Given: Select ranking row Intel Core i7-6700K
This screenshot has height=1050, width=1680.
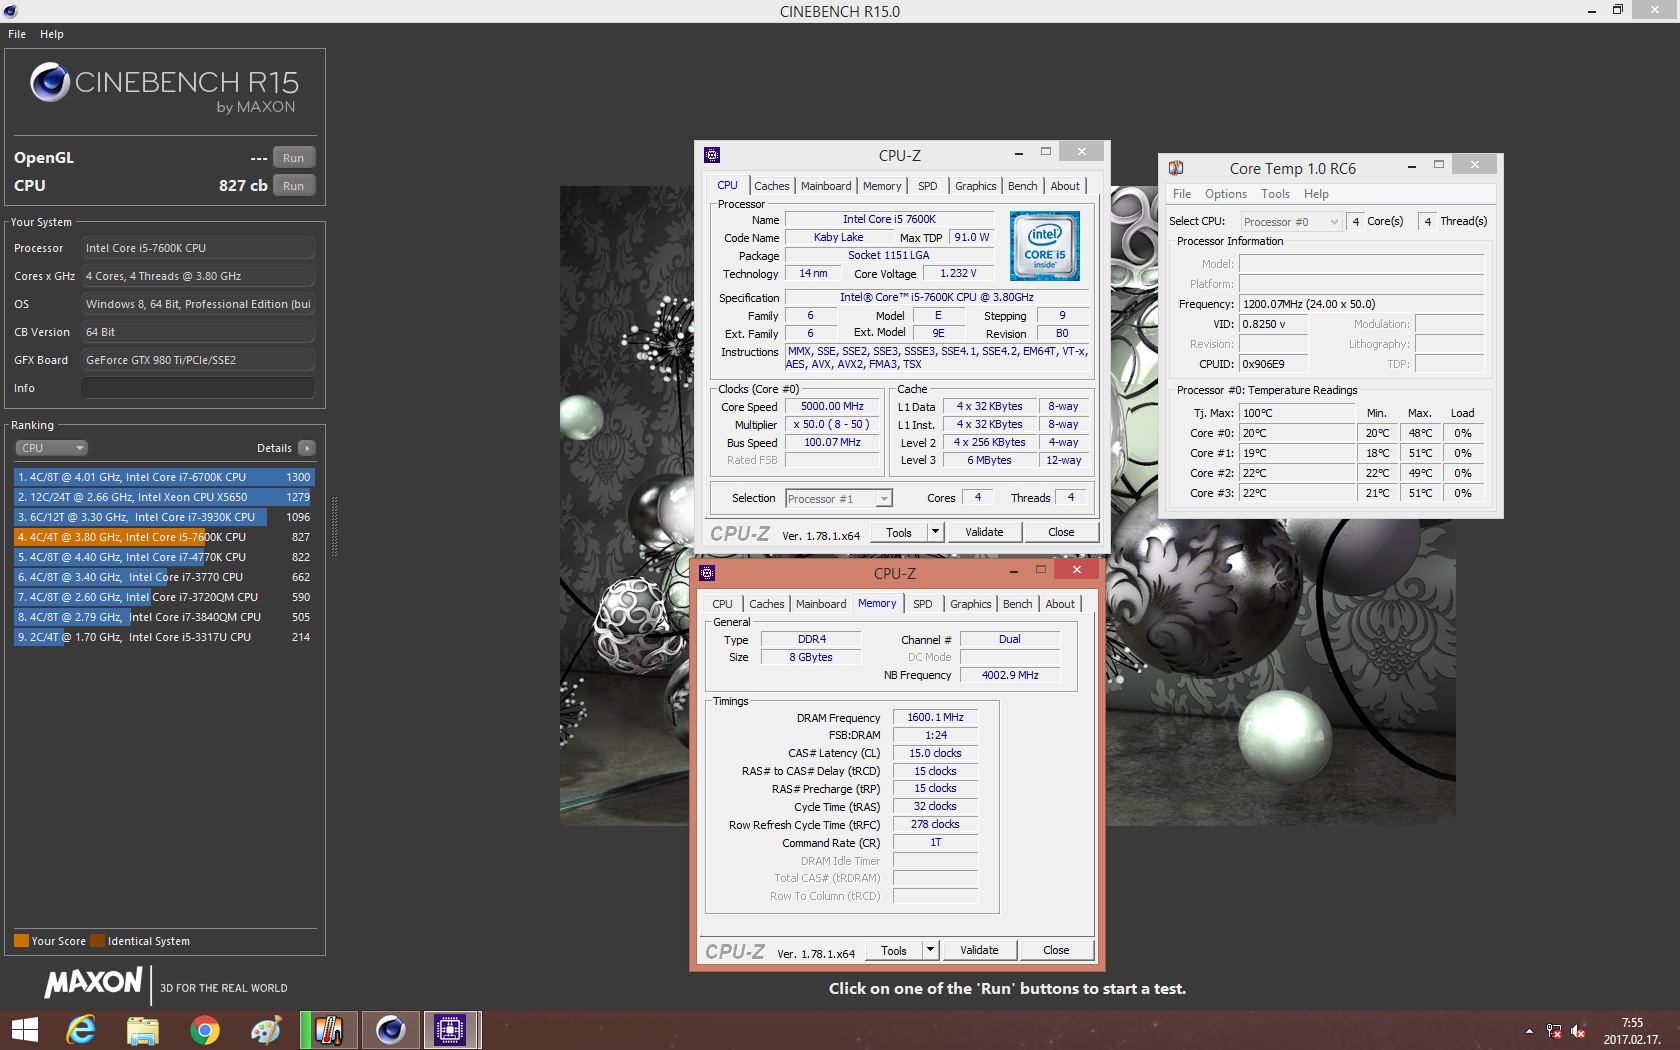Looking at the screenshot, I should click(x=164, y=477).
